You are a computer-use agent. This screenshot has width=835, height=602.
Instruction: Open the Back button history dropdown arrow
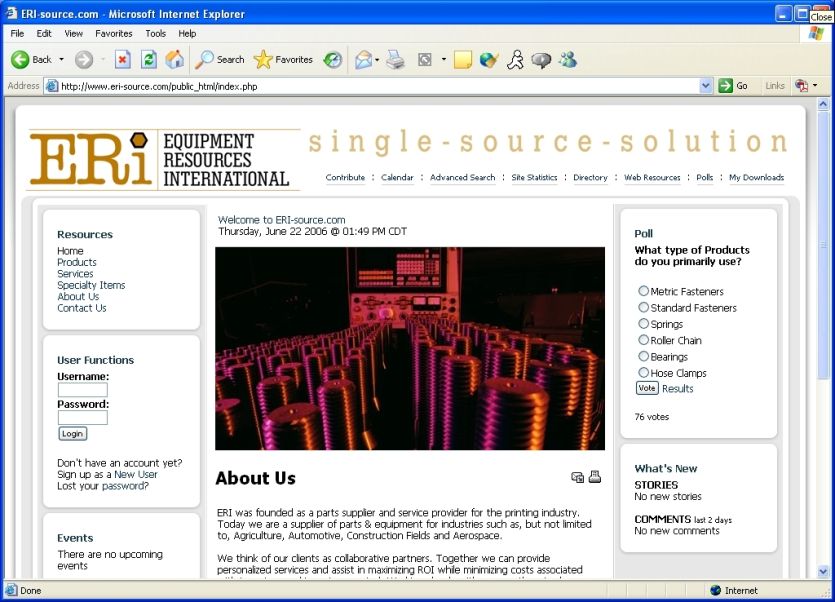pos(61,60)
